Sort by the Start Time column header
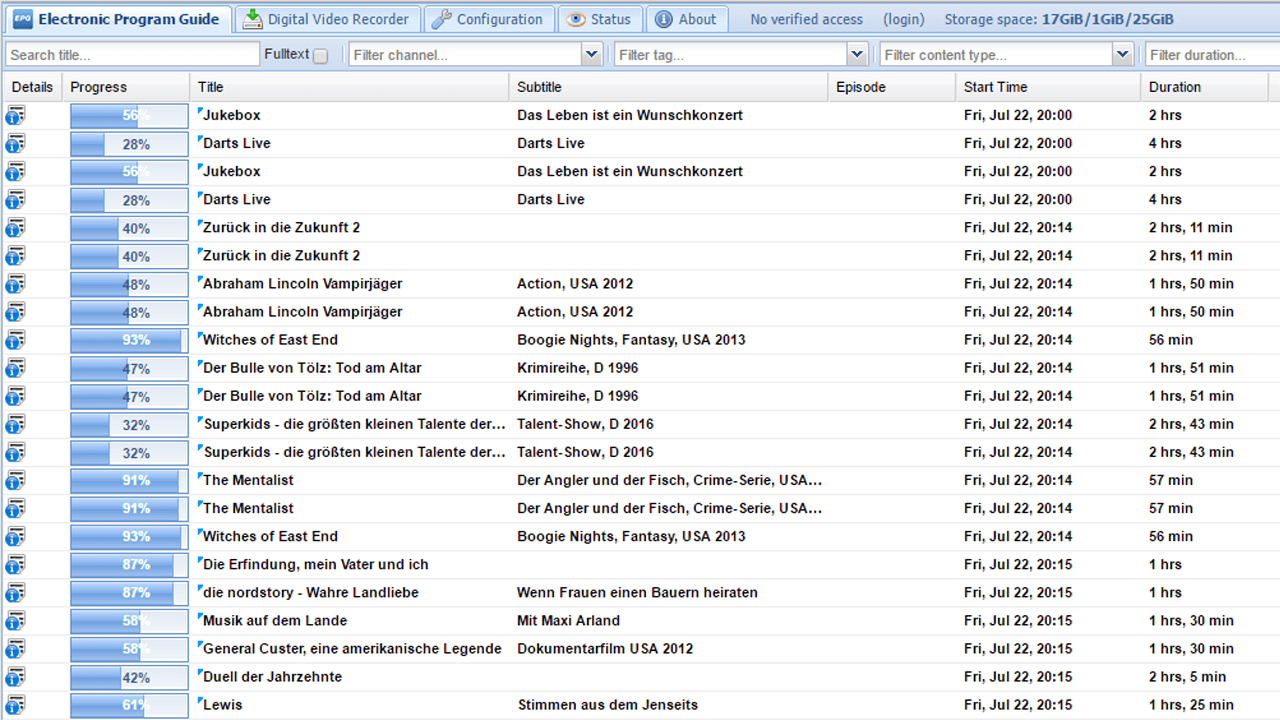 click(x=995, y=87)
